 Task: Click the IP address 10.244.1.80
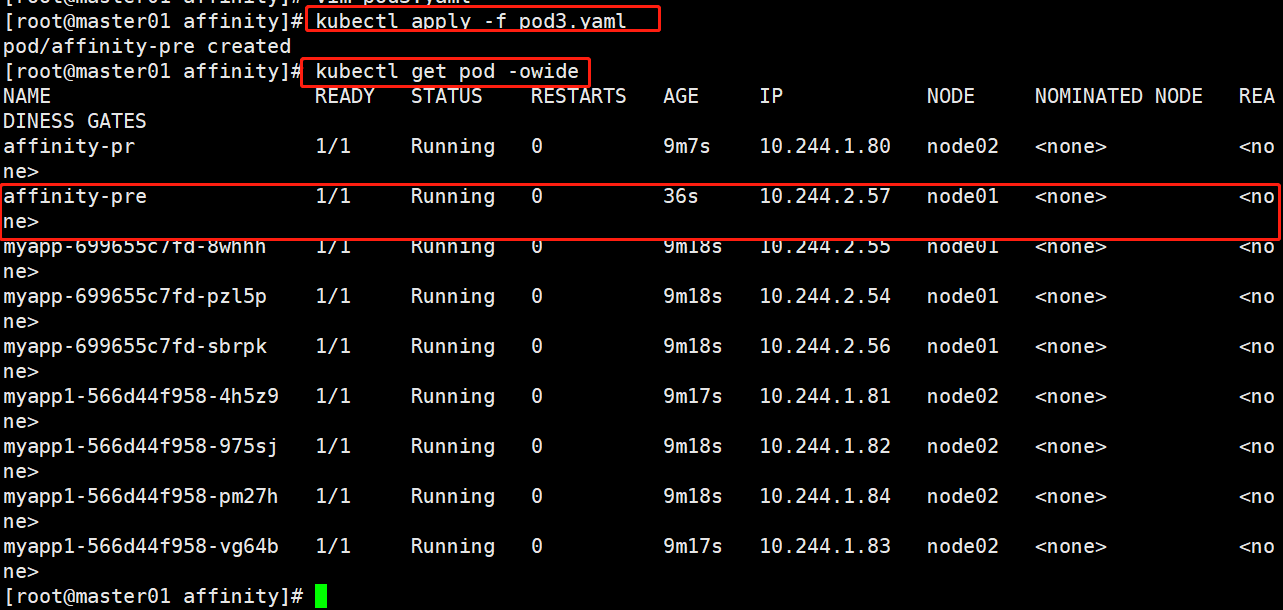click(825, 146)
